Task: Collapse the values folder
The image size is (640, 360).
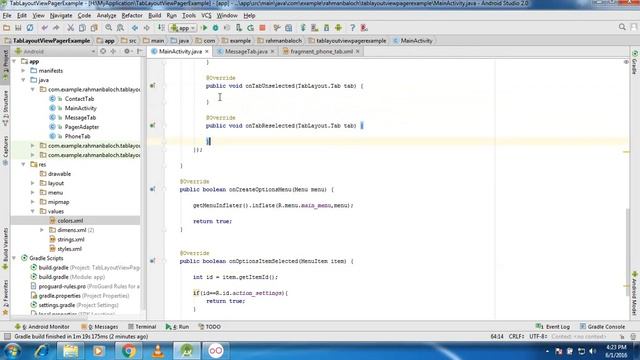Action: tap(33, 211)
